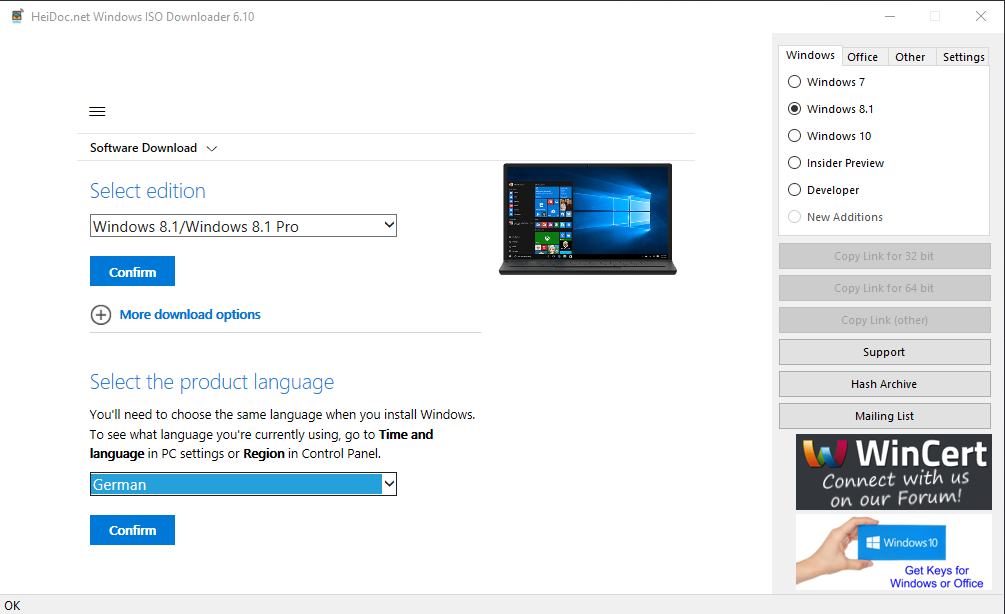The image size is (1005, 614).
Task: Expand the Software Download chevron menu
Action: click(212, 149)
